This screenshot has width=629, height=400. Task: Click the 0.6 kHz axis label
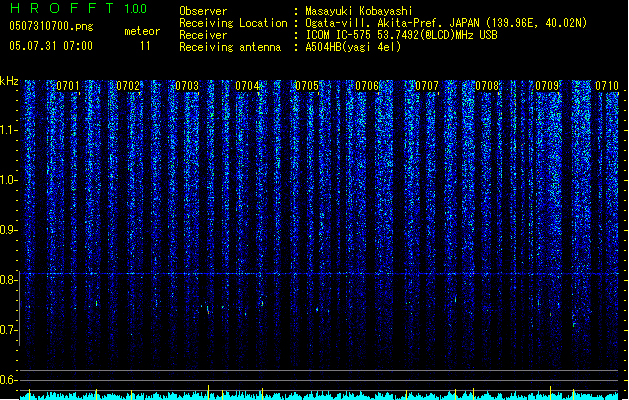point(8,380)
